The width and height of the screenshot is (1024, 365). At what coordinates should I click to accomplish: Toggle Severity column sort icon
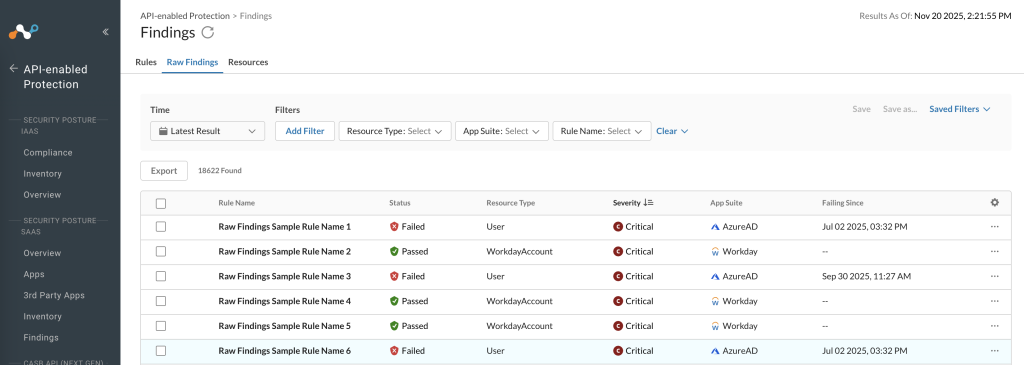648,203
